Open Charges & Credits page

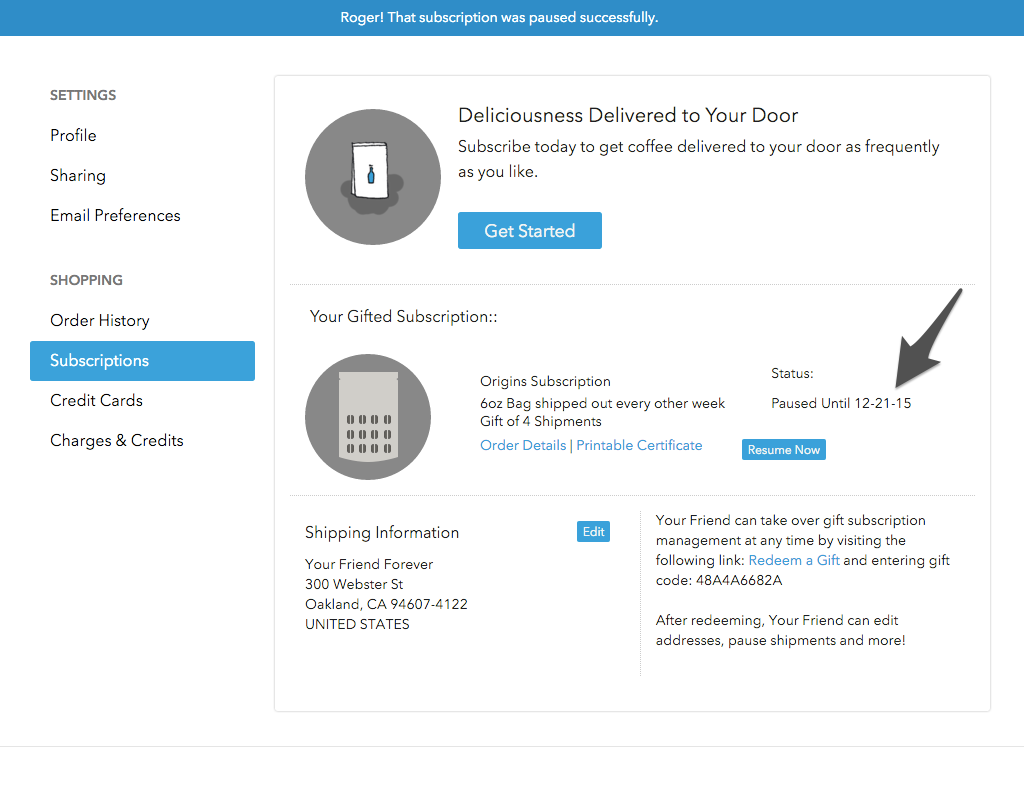117,441
